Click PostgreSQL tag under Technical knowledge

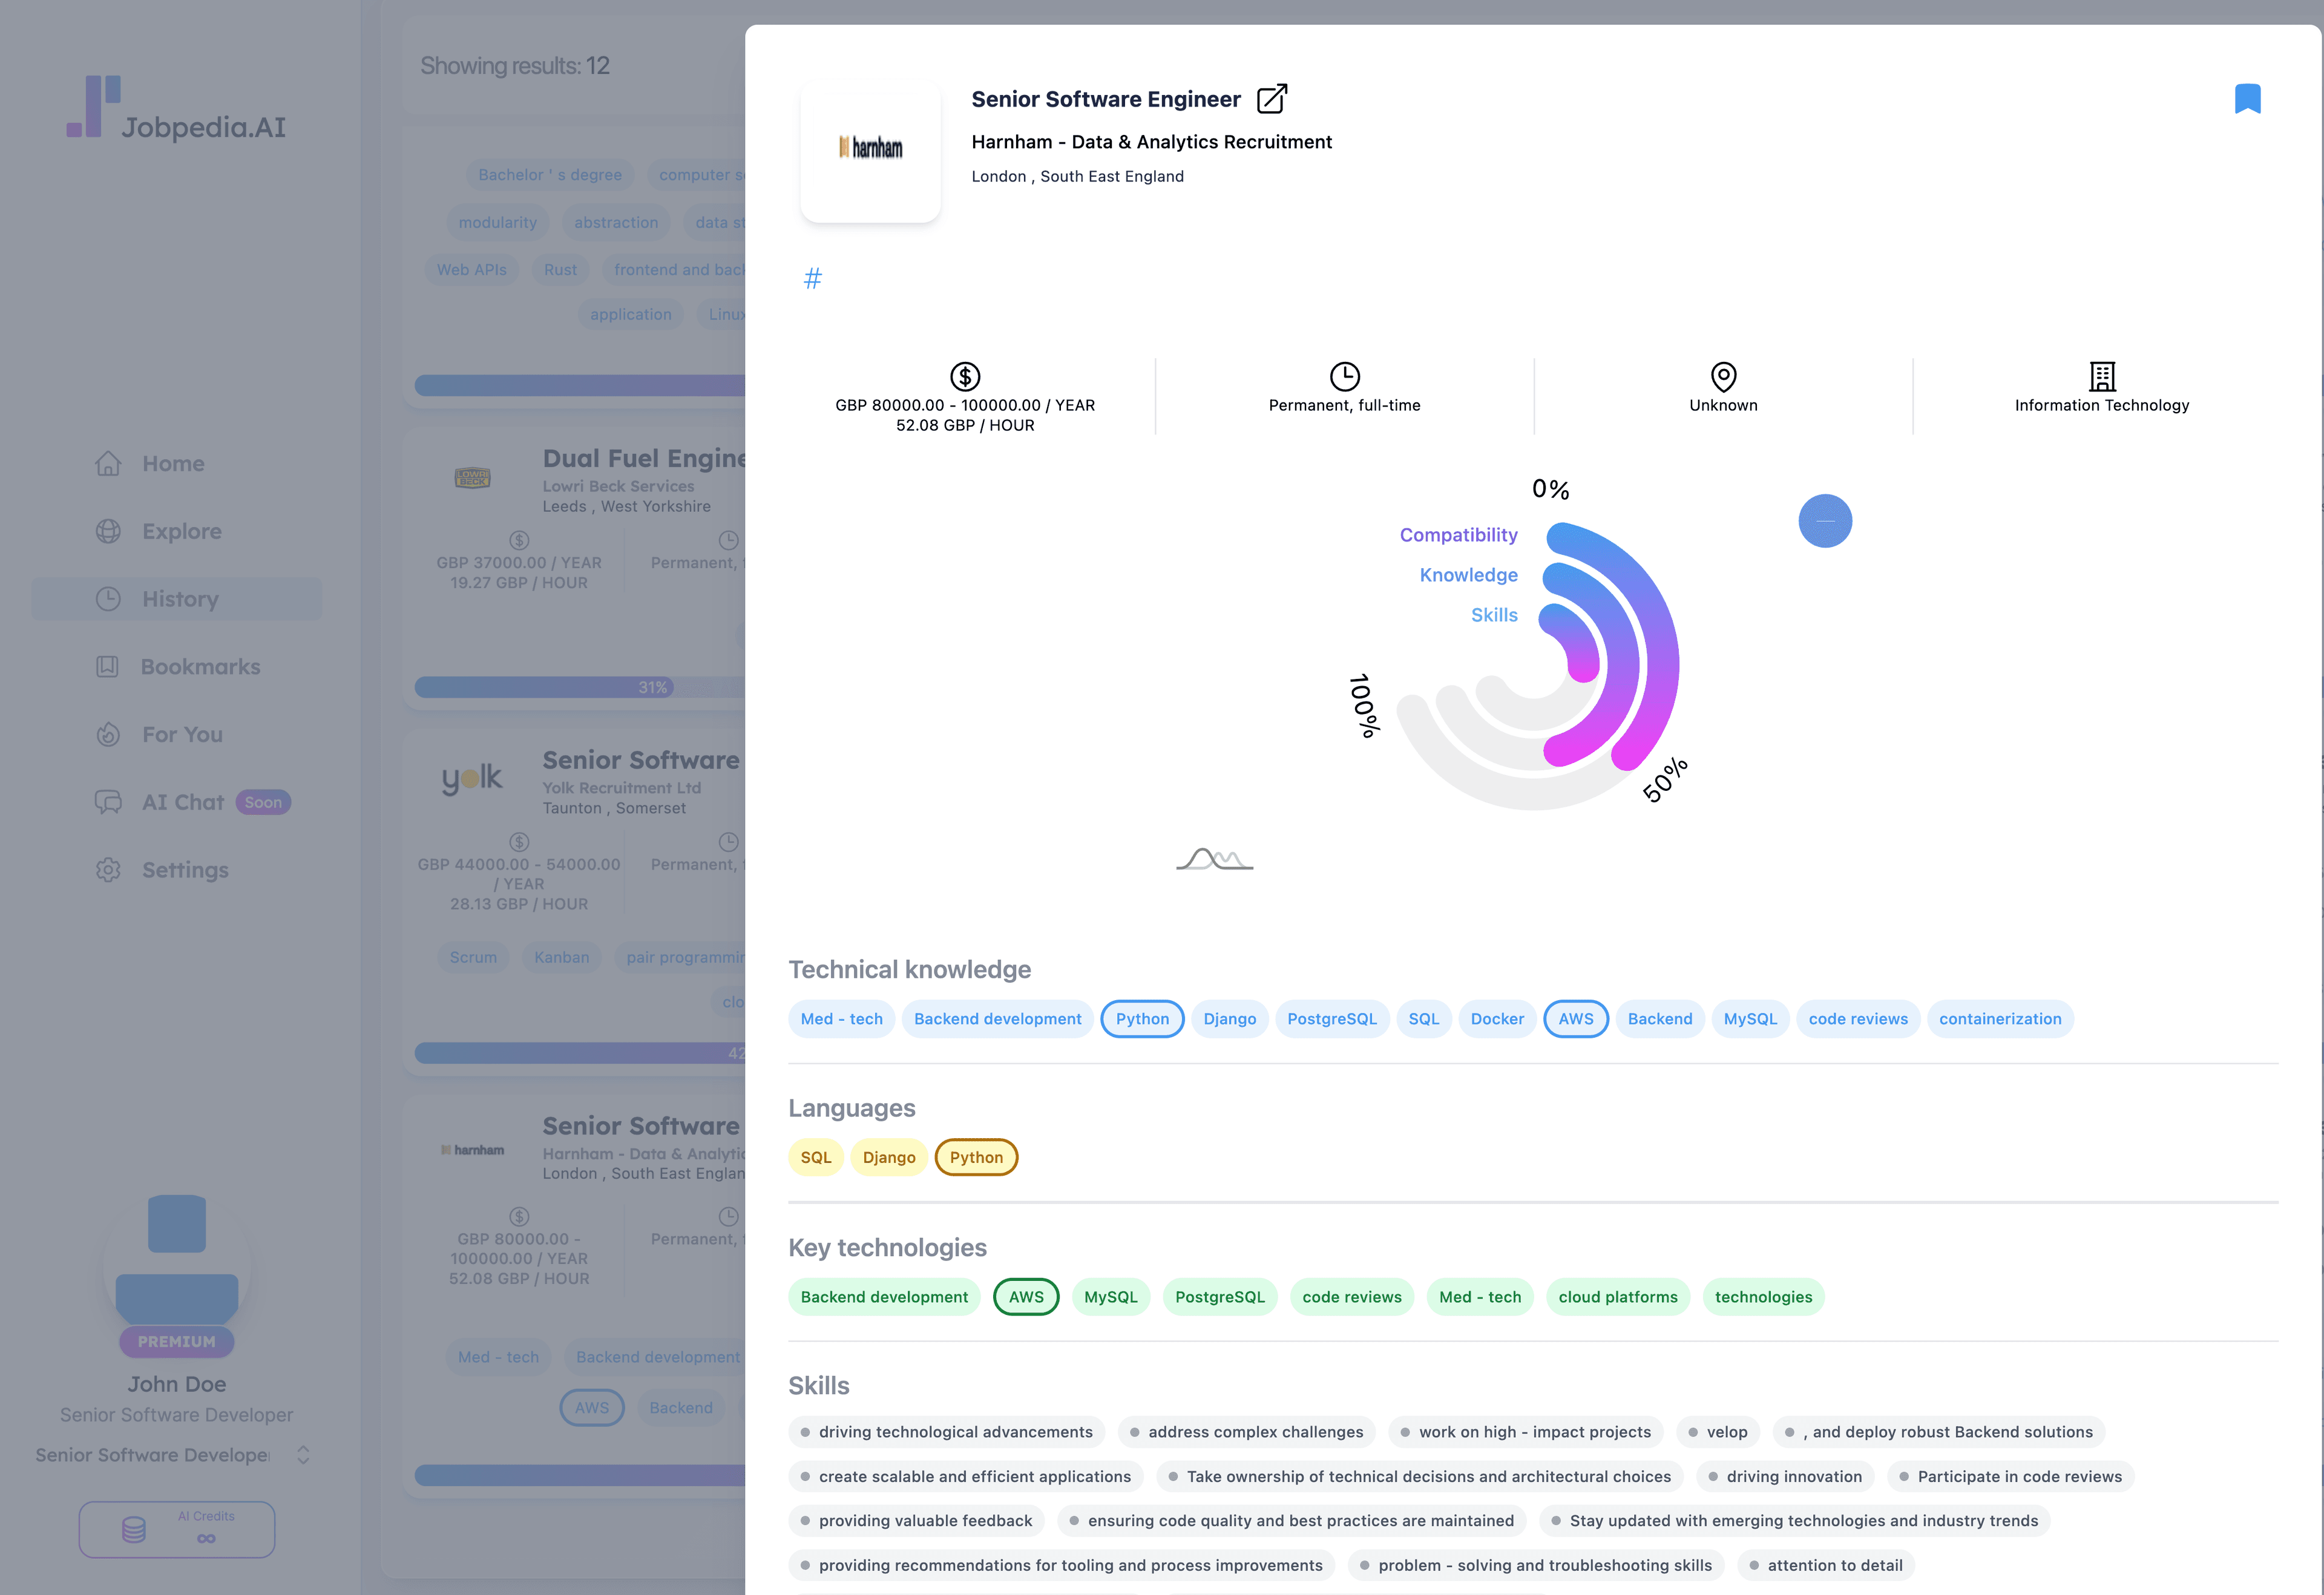(x=1332, y=1019)
